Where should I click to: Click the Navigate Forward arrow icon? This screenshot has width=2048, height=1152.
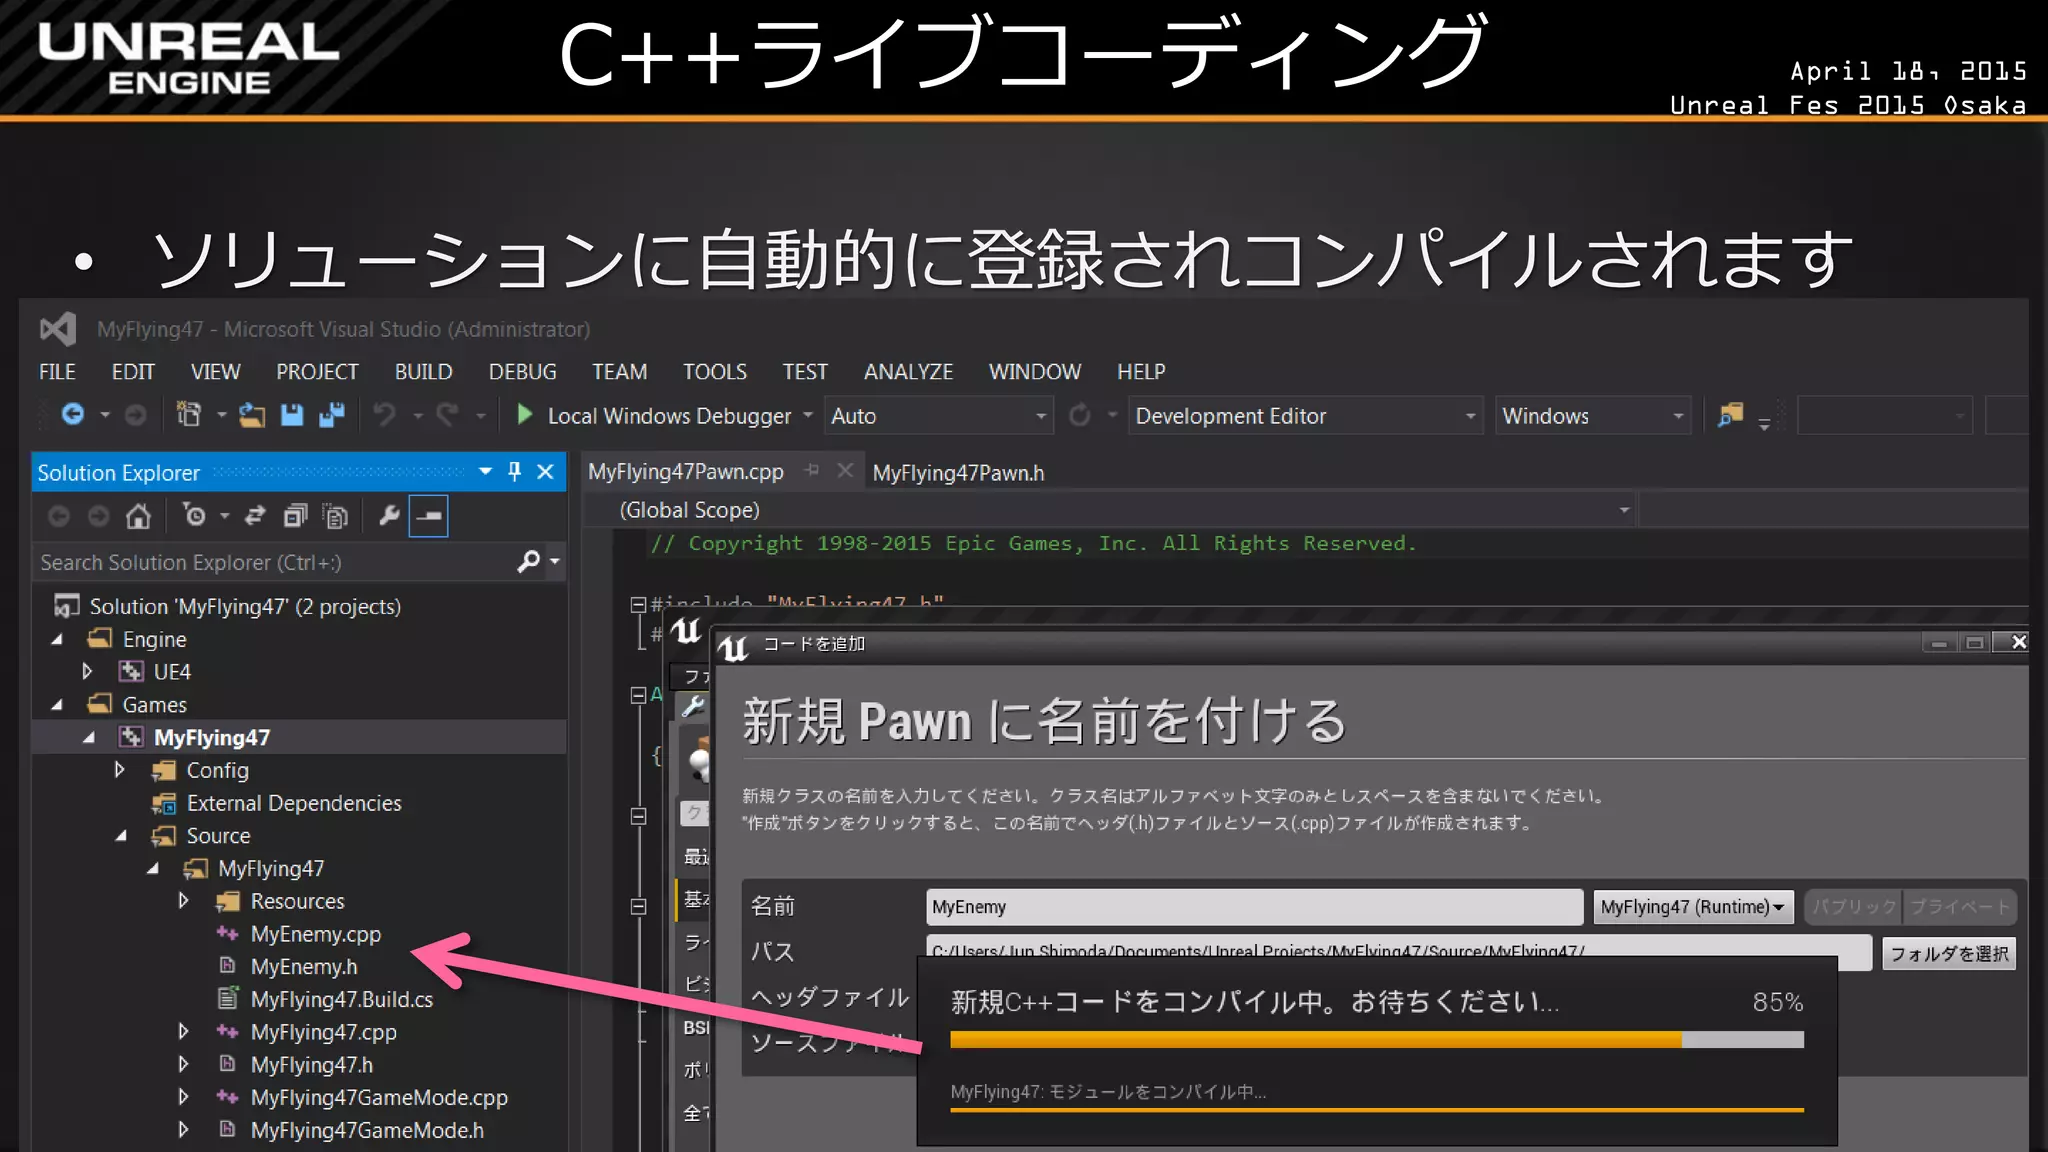tap(135, 414)
